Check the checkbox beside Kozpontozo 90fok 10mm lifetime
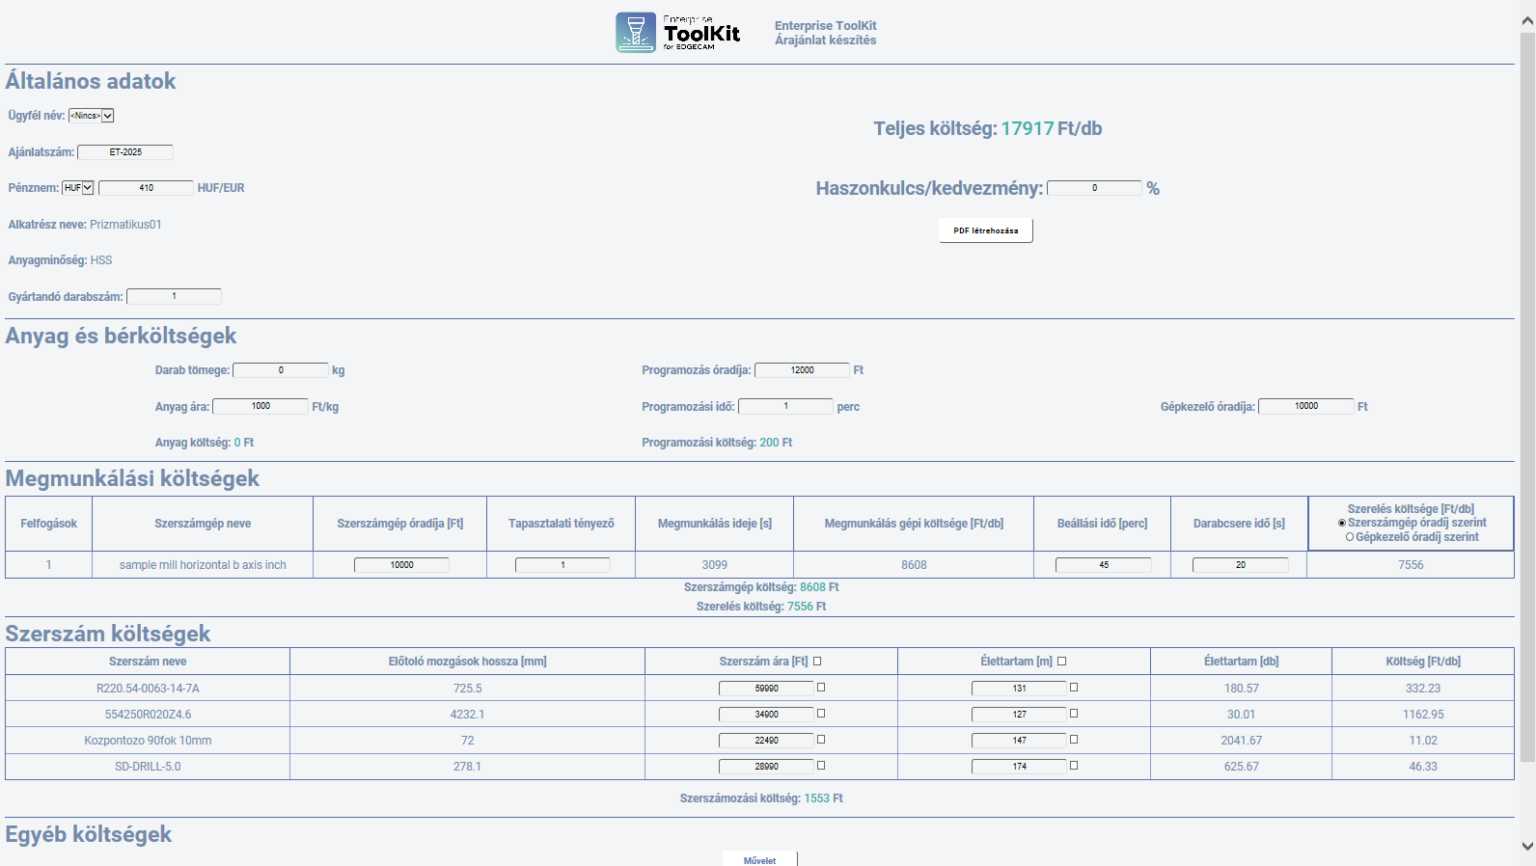Image resolution: width=1536 pixels, height=866 pixels. (1073, 740)
